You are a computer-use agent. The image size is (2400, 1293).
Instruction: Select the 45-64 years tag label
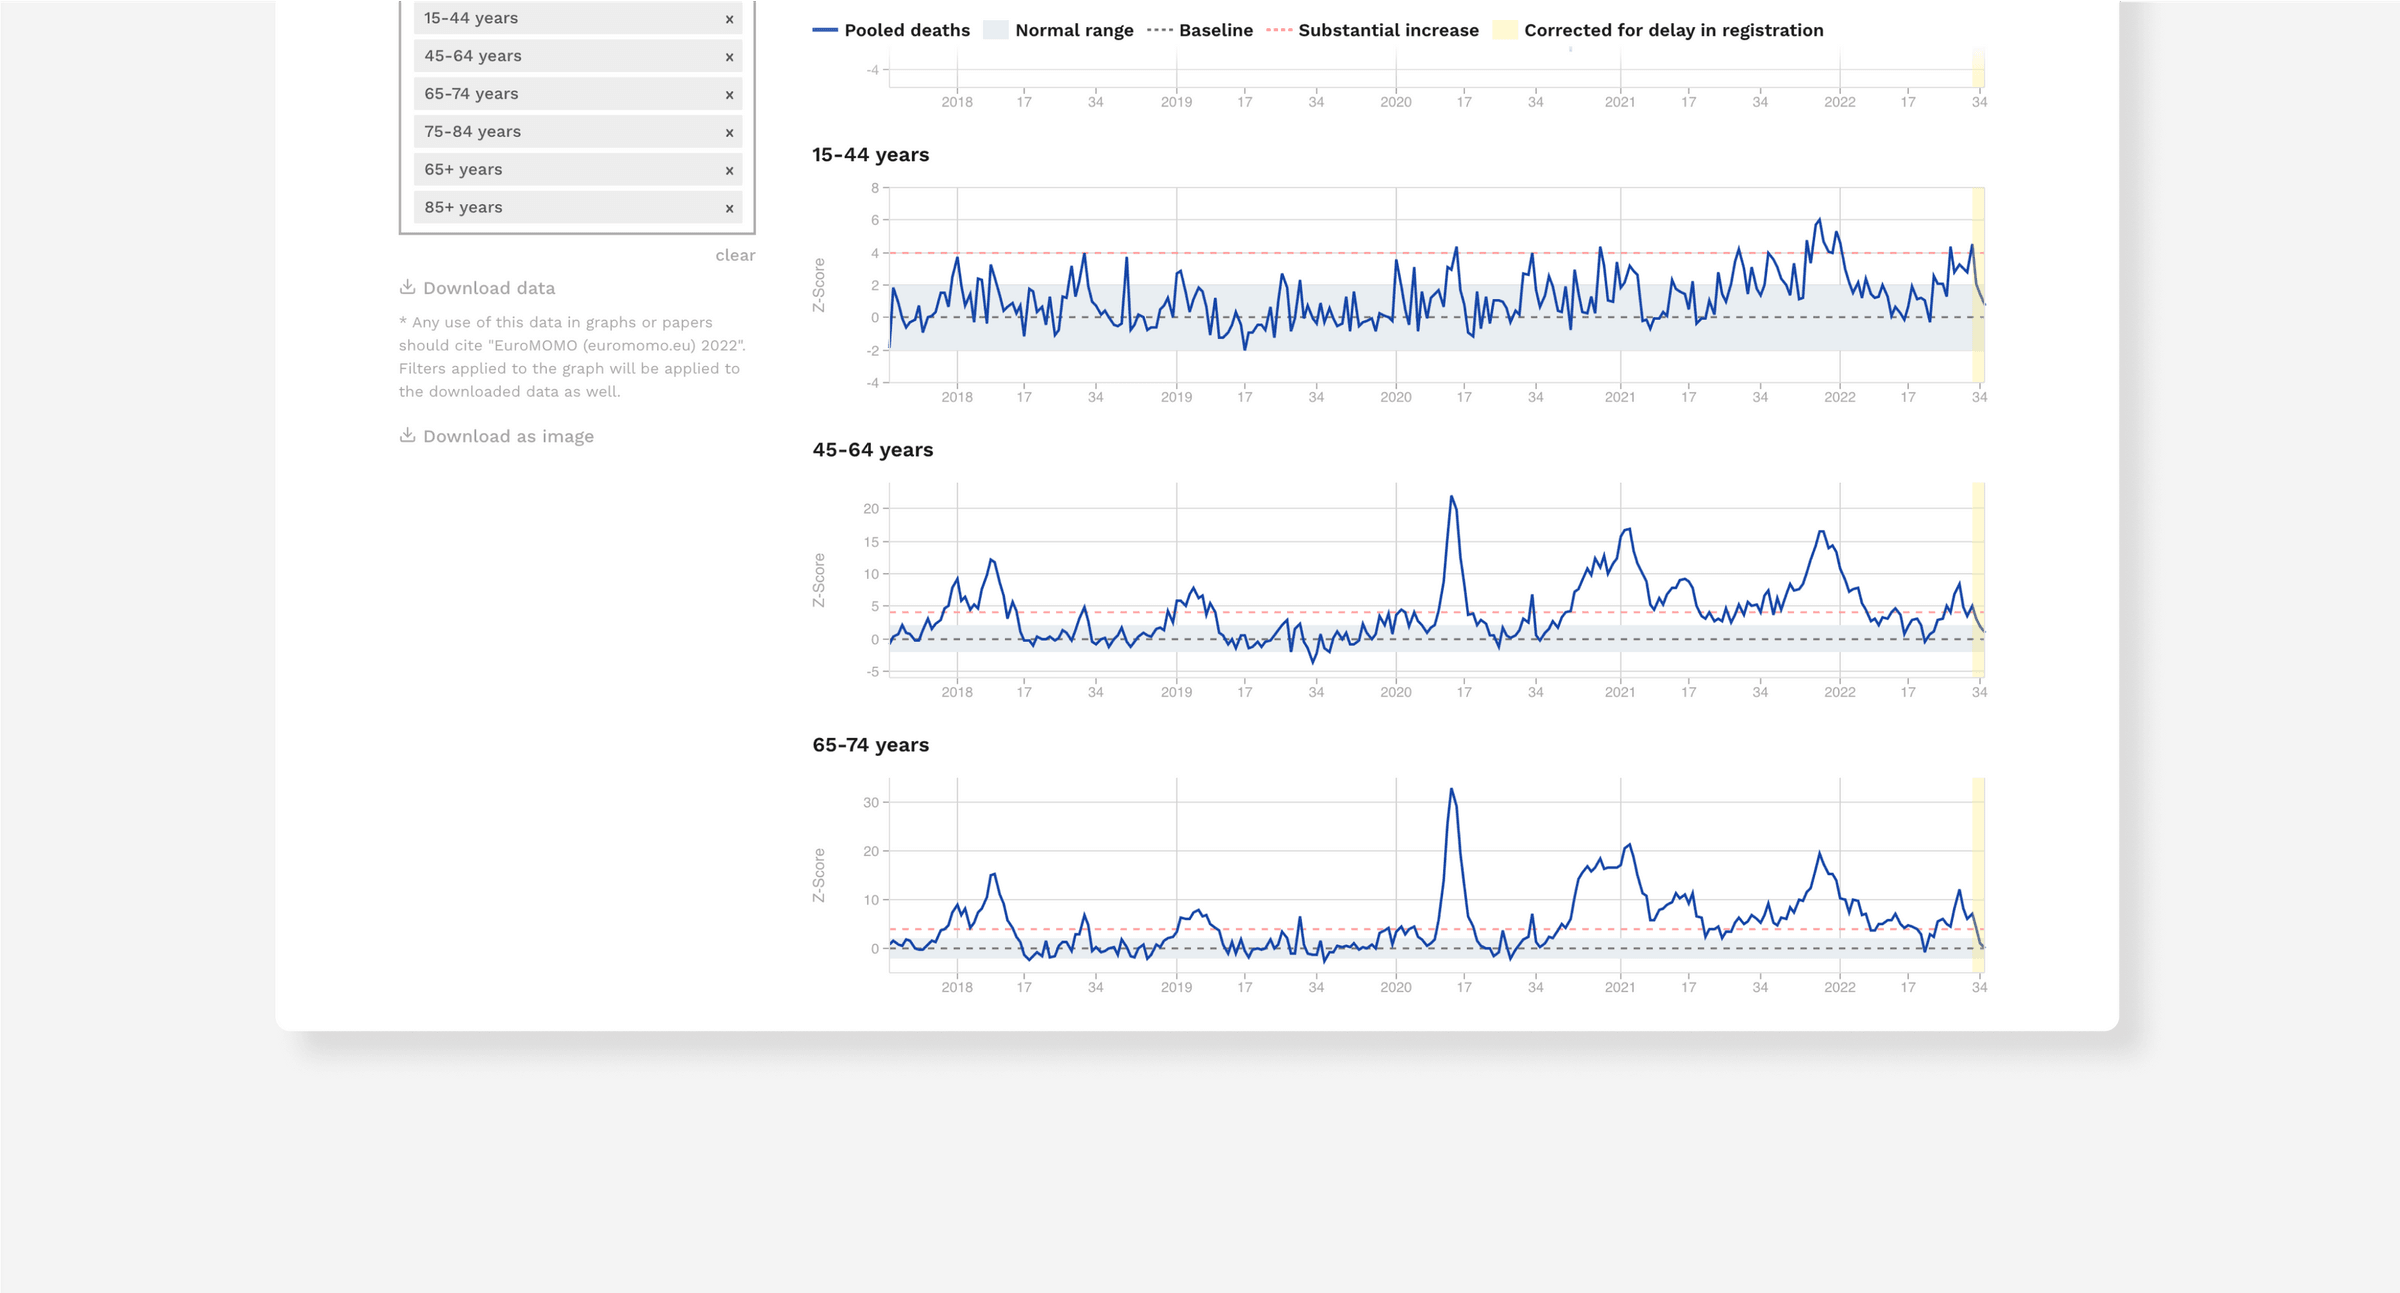pyautogui.click(x=472, y=56)
